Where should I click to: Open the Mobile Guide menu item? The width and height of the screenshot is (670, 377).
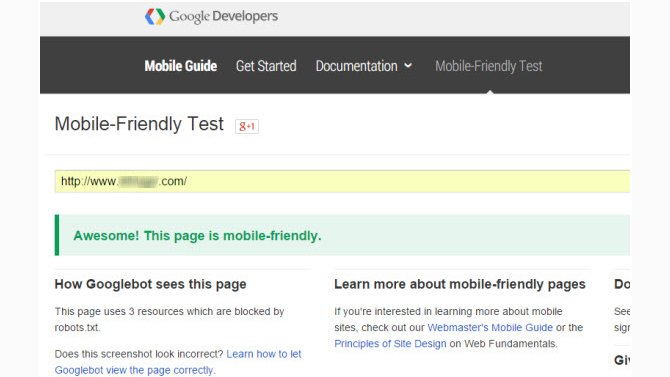point(181,66)
